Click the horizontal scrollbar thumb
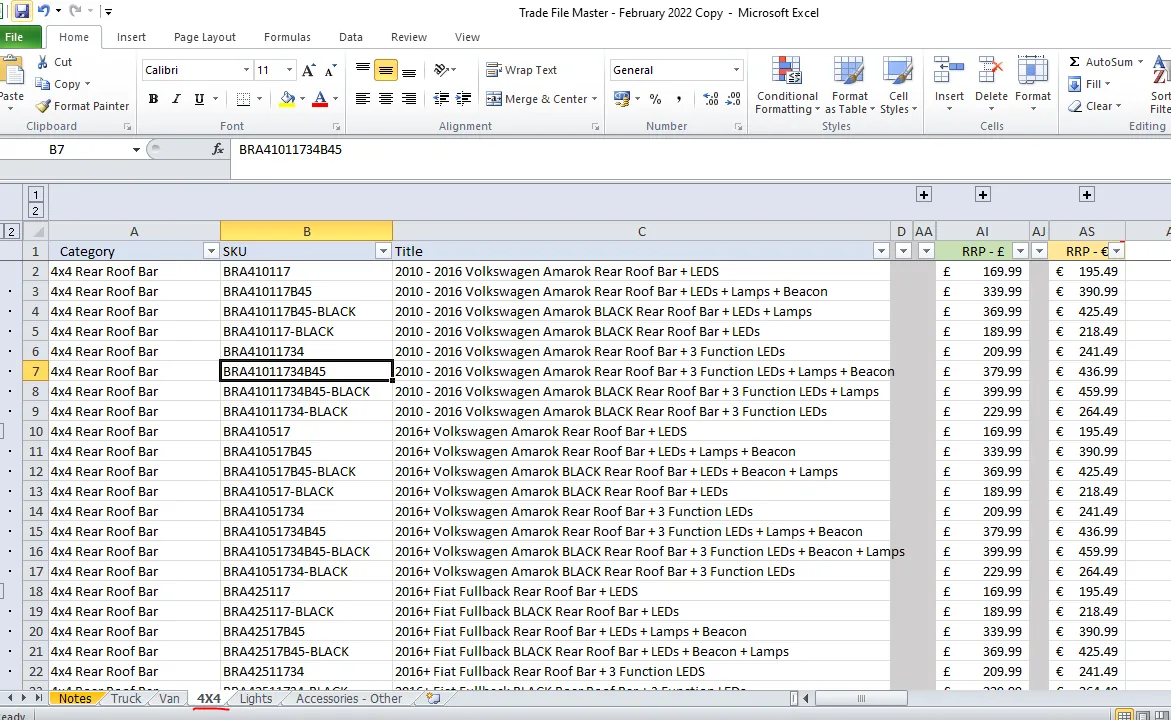This screenshot has width=1171, height=720. pos(860,698)
